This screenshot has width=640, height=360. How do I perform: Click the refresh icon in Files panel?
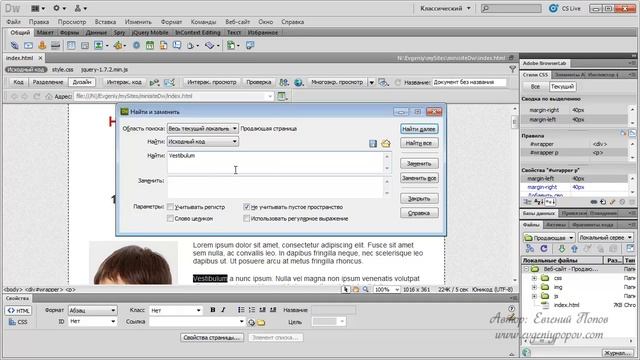point(544,248)
